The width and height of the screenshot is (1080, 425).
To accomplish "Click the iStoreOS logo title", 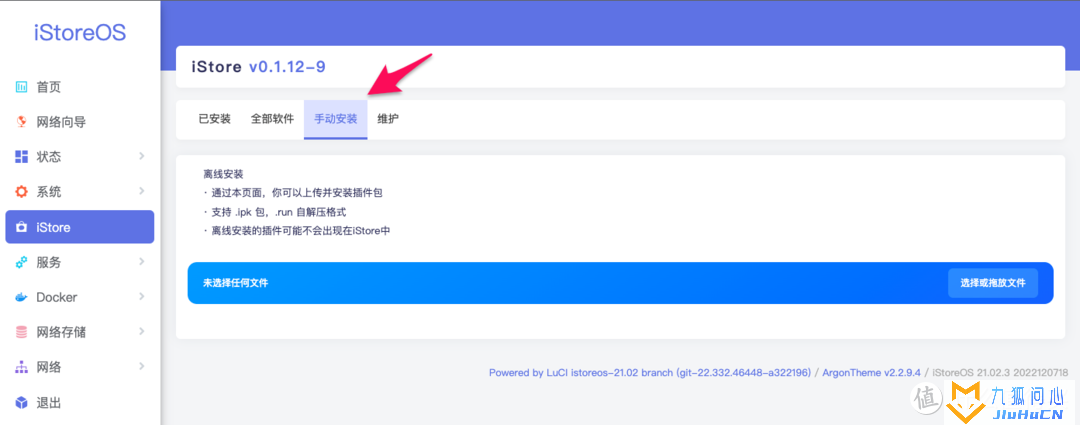I will coord(80,33).
